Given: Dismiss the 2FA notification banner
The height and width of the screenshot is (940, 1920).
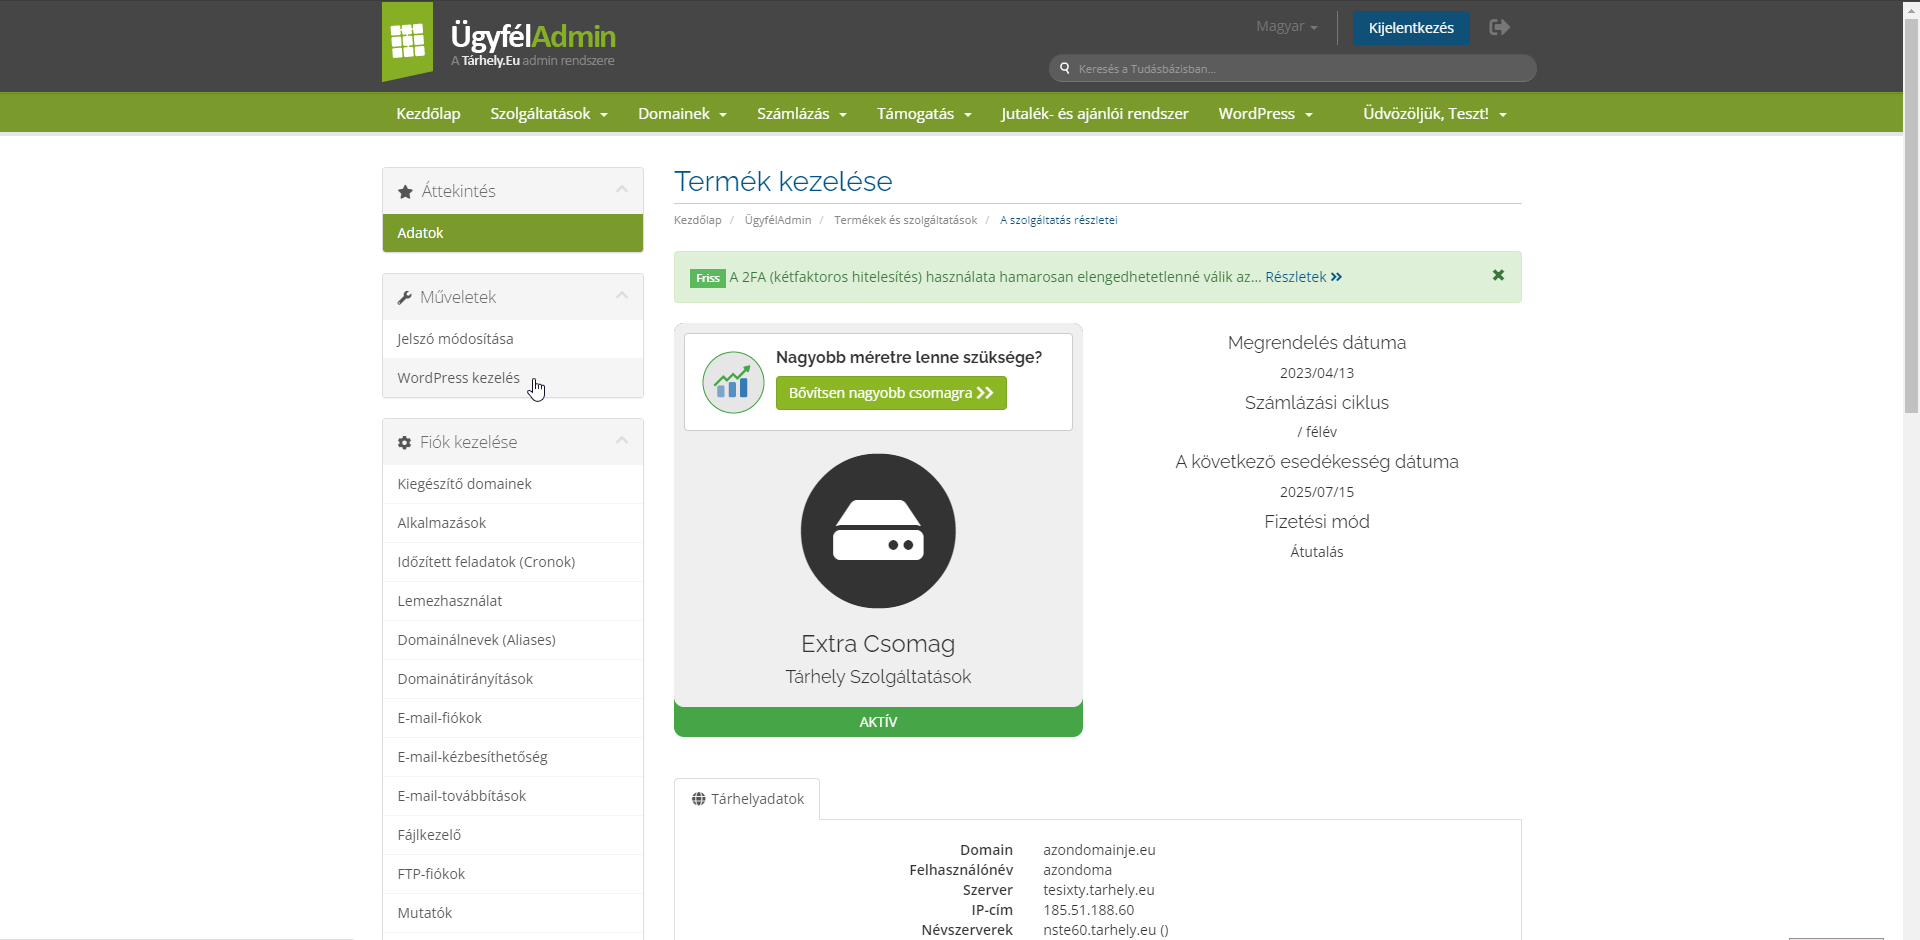Looking at the screenshot, I should (1498, 275).
